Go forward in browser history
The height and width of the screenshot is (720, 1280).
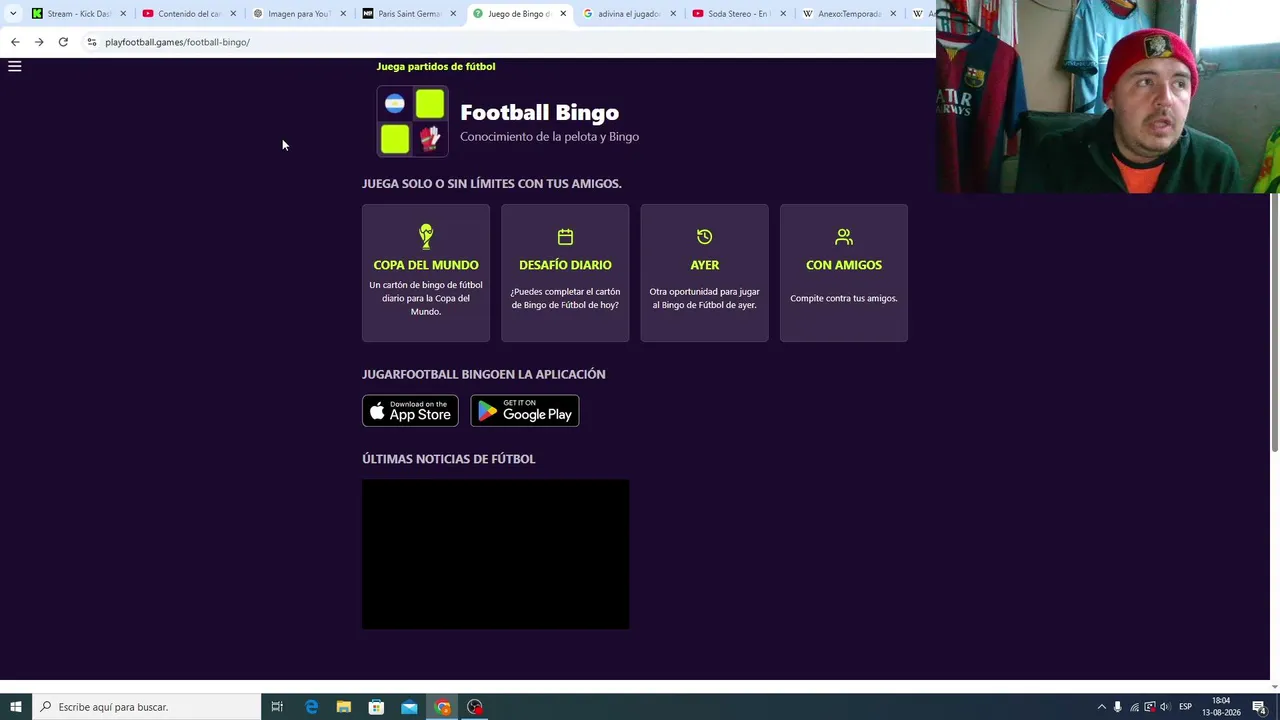point(39,42)
